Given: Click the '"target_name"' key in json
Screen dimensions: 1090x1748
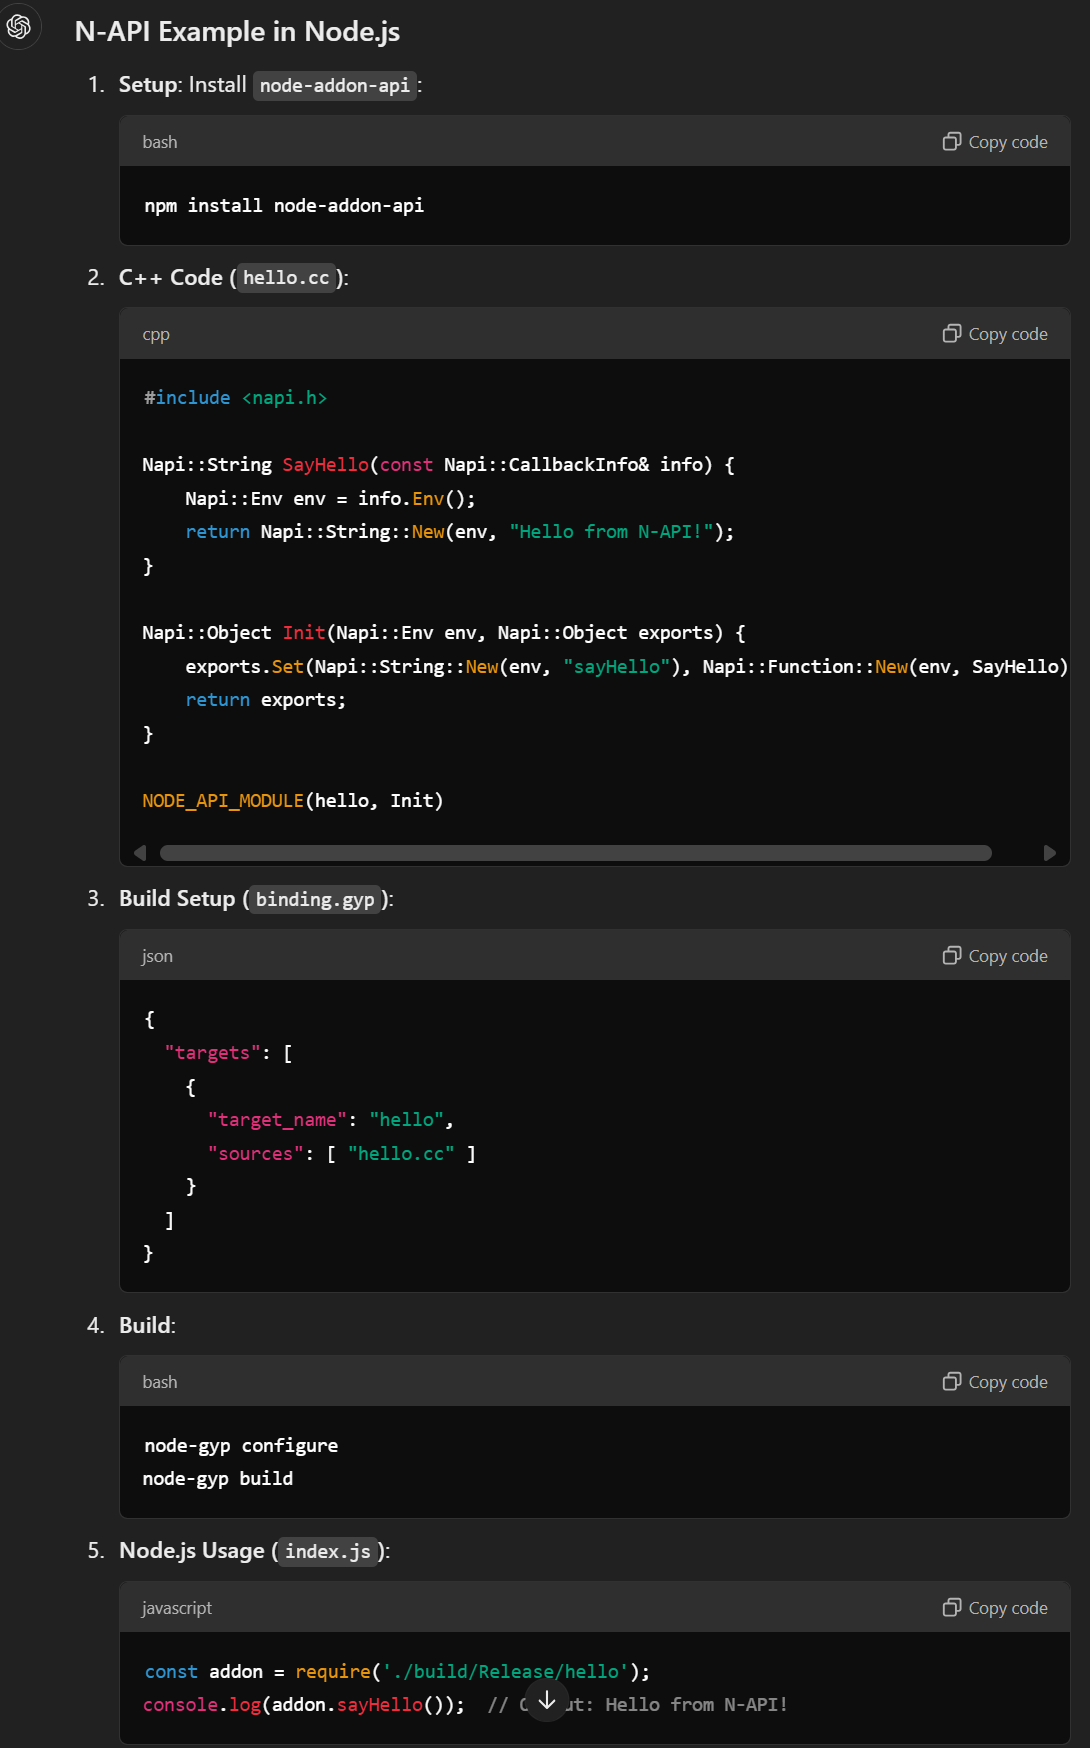Looking at the screenshot, I should [277, 1120].
